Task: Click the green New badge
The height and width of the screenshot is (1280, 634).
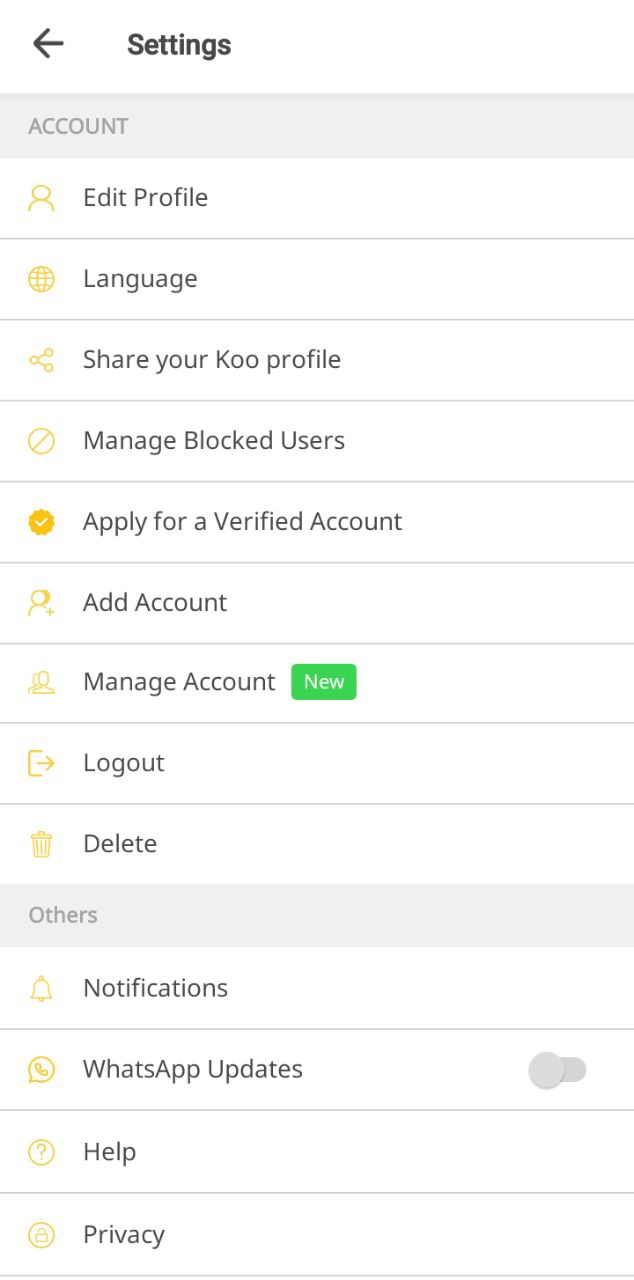Action: tap(324, 682)
